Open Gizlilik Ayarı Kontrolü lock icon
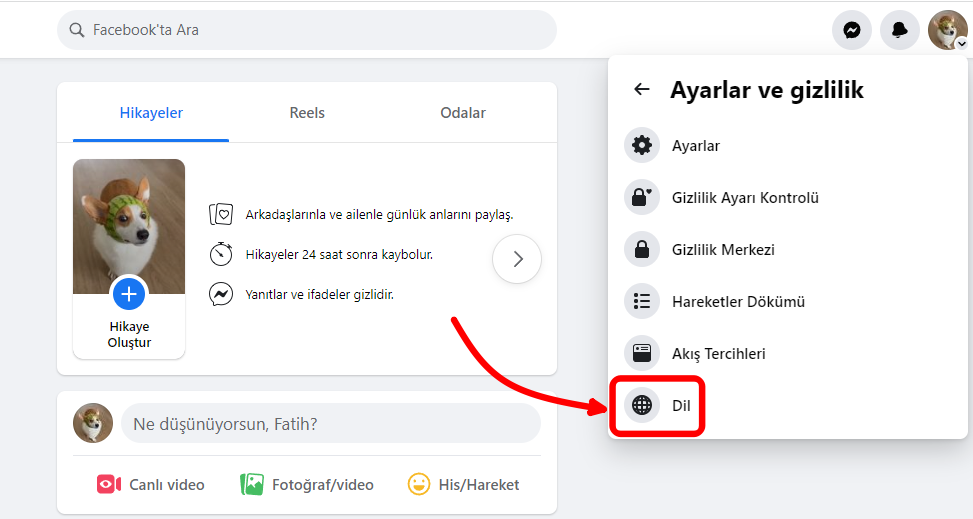The image size is (973, 519). point(642,198)
